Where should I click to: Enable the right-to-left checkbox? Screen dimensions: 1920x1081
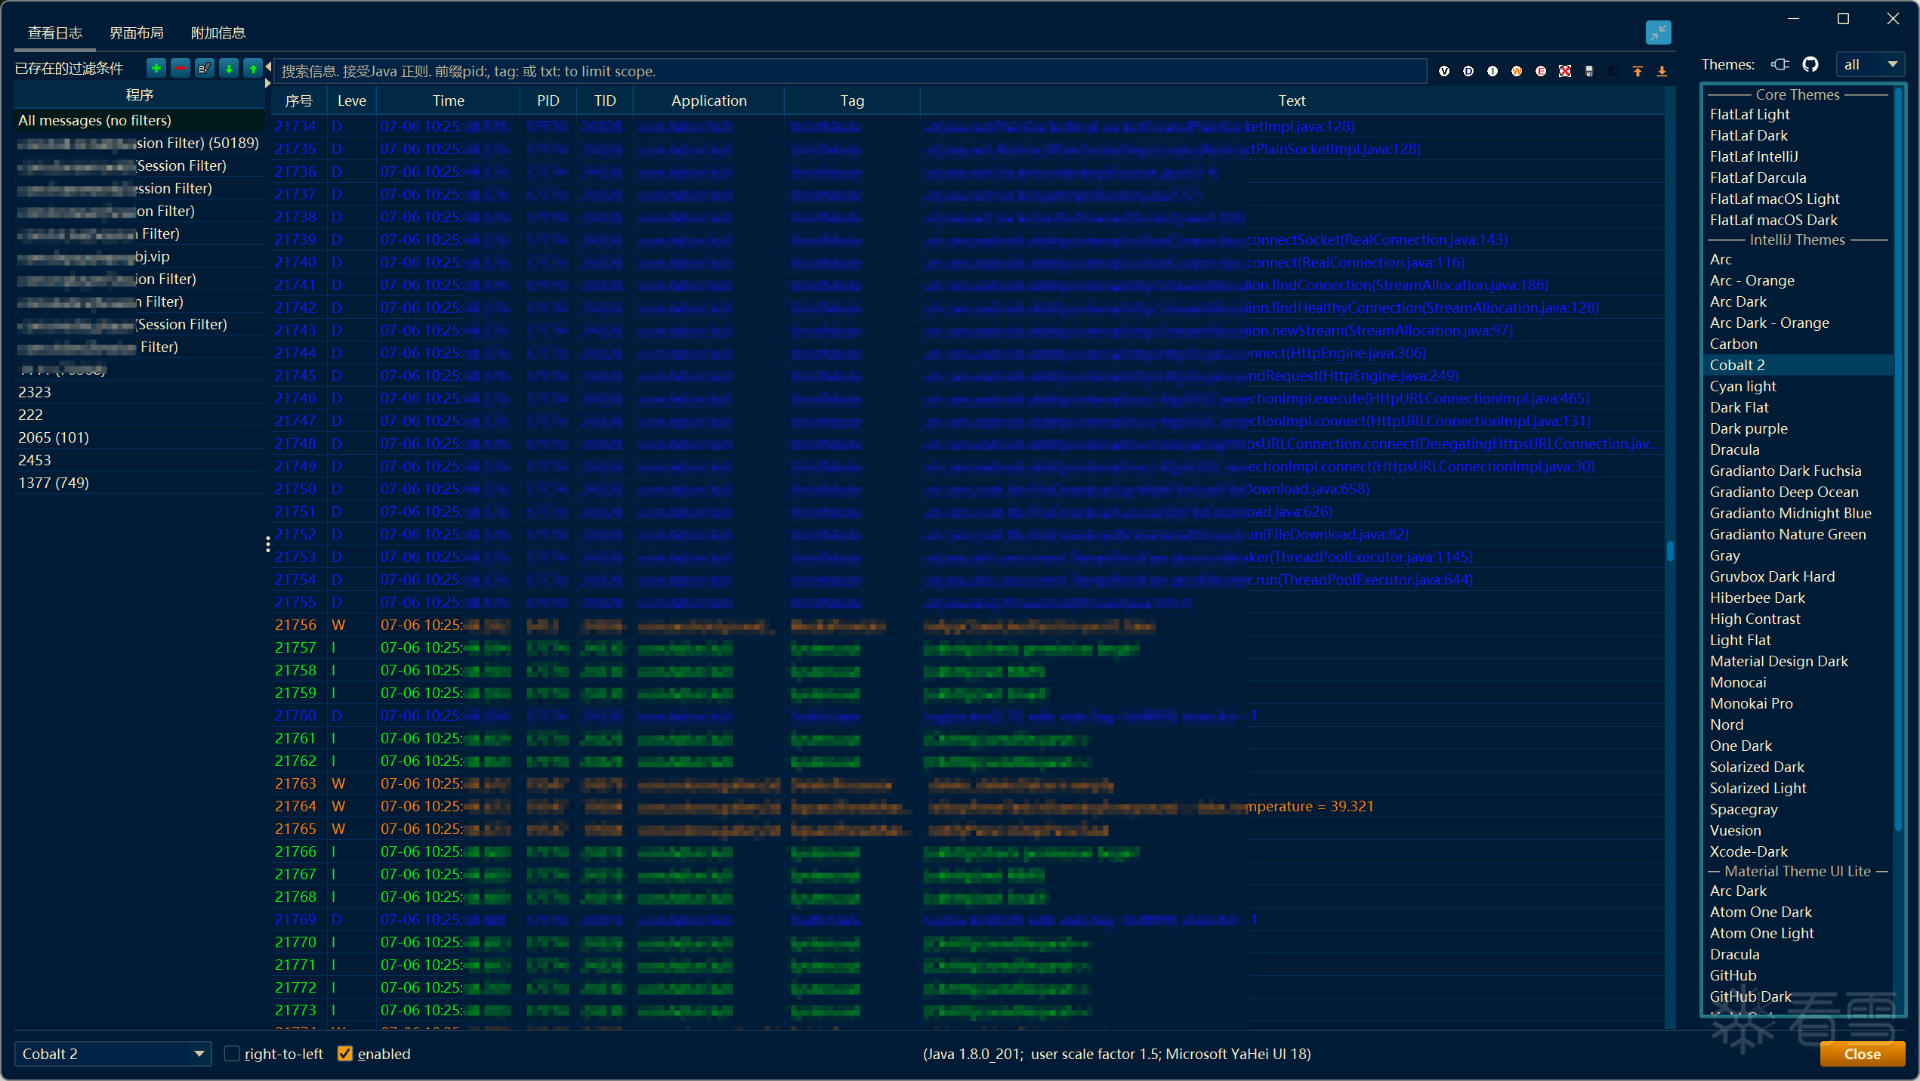click(x=232, y=1054)
